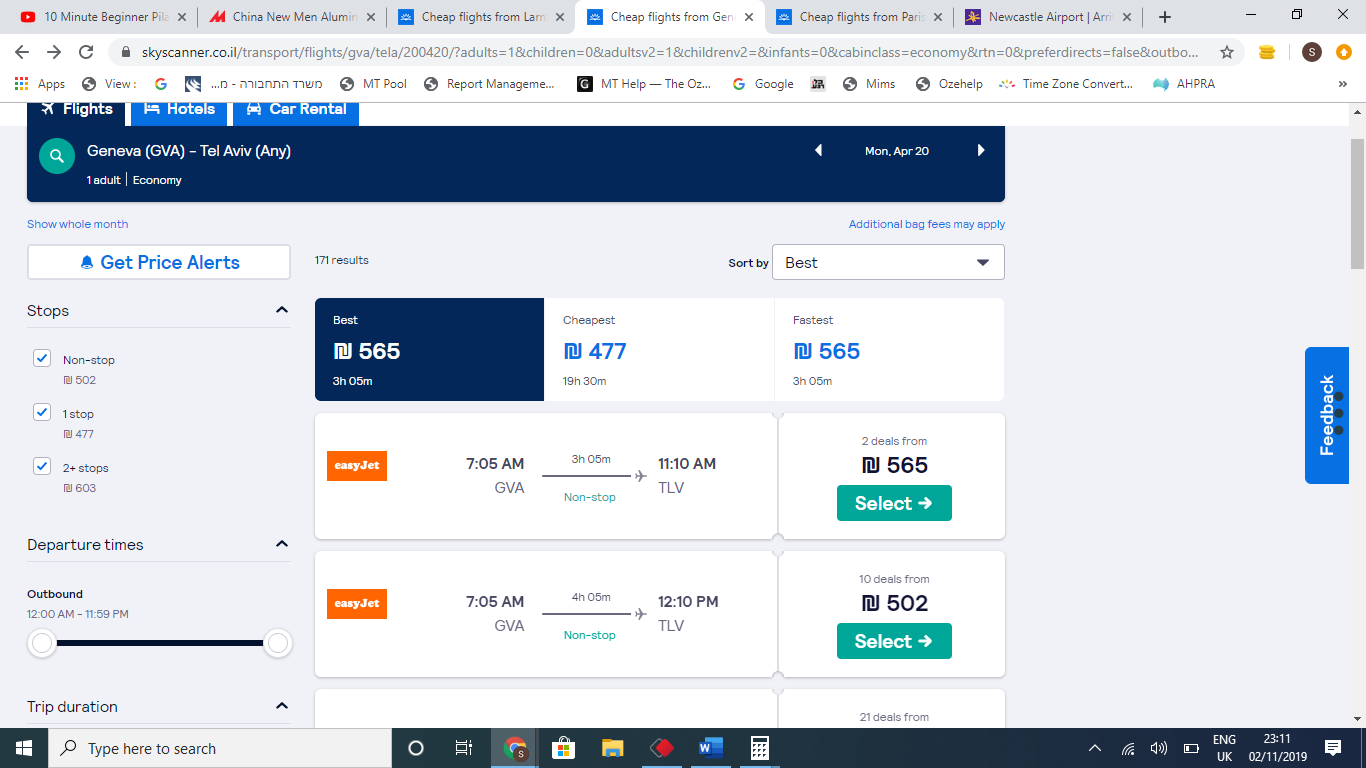
Task: Switch to the Flights tab
Action: (x=77, y=112)
